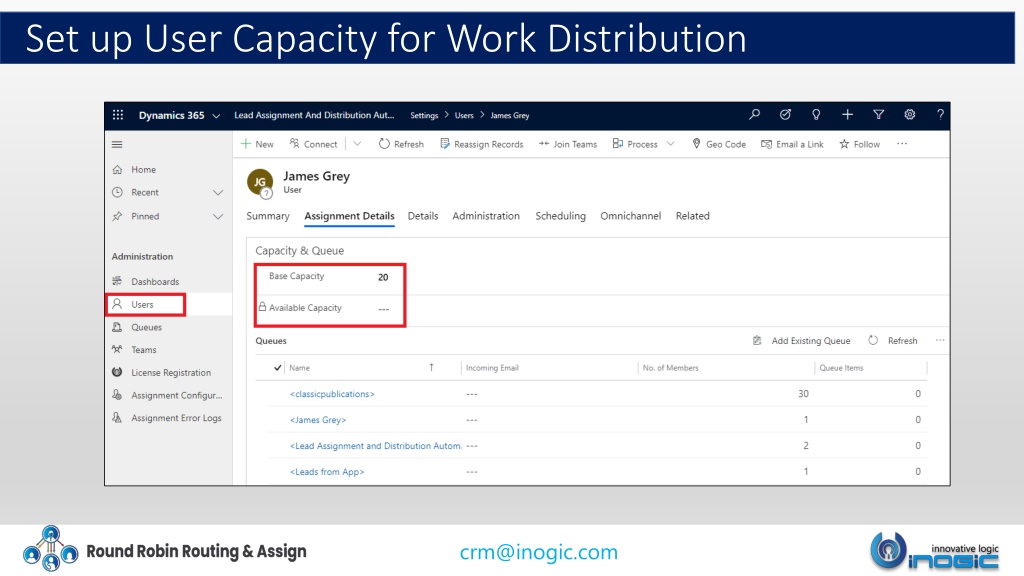
Task: Click Refresh in the Queues subgrid
Action: tap(893, 341)
